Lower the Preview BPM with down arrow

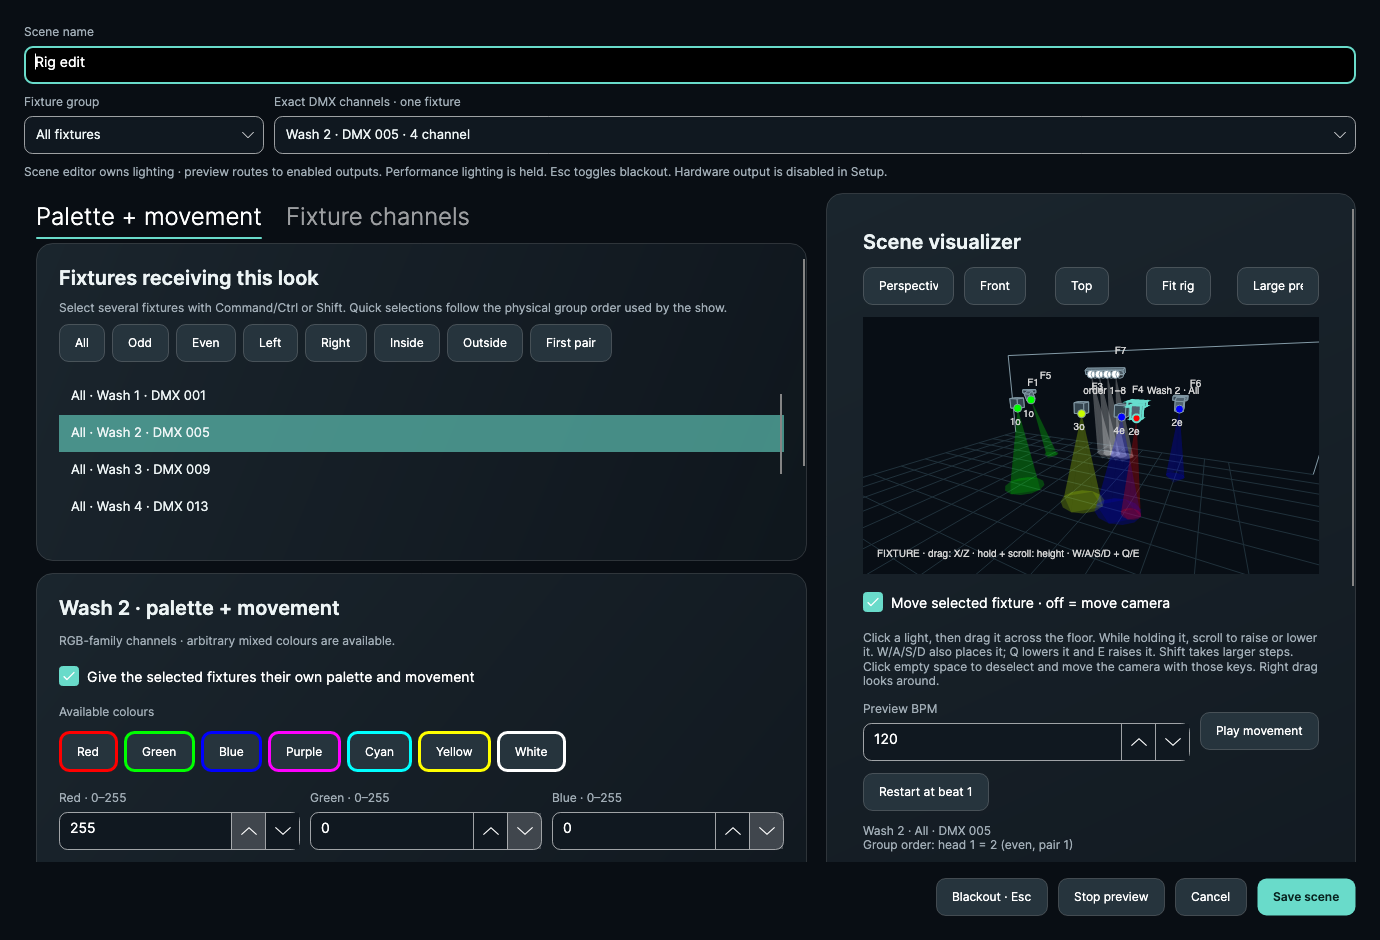tap(1173, 742)
